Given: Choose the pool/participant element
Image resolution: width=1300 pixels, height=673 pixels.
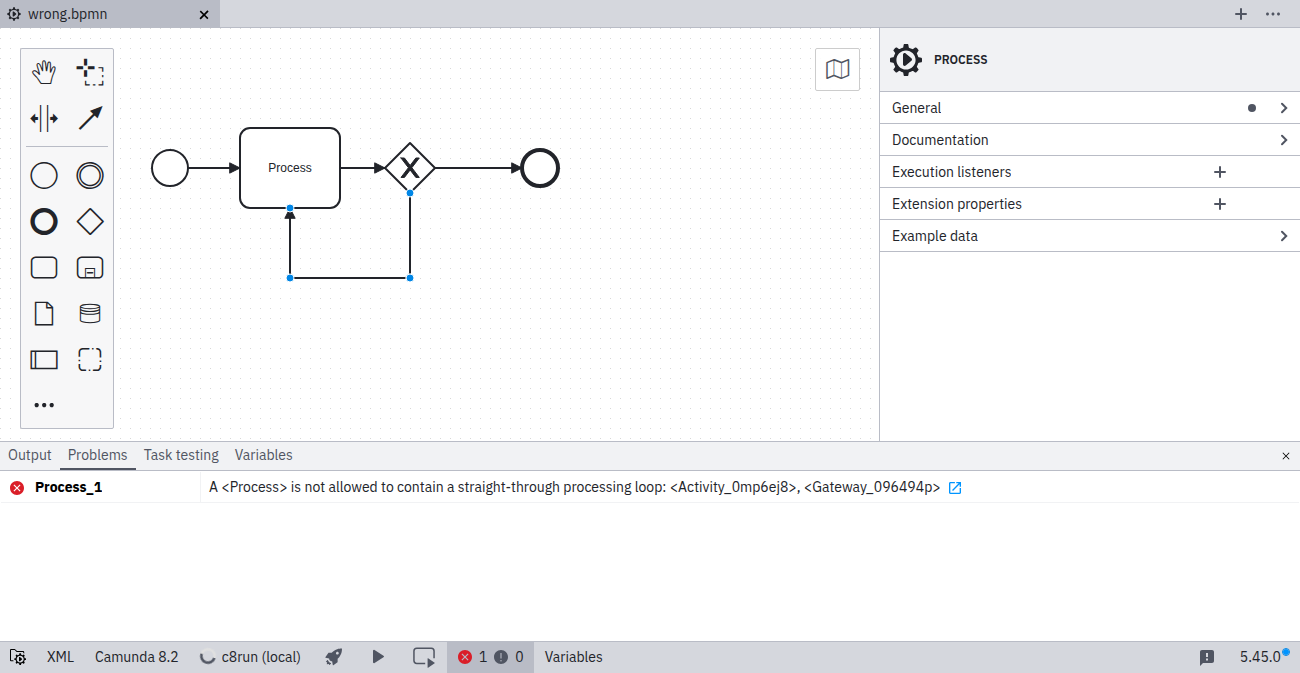Looking at the screenshot, I should 44,359.
